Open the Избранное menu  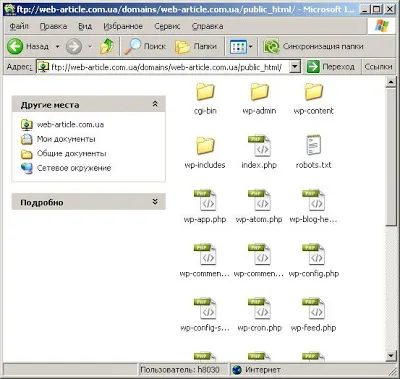point(123,26)
